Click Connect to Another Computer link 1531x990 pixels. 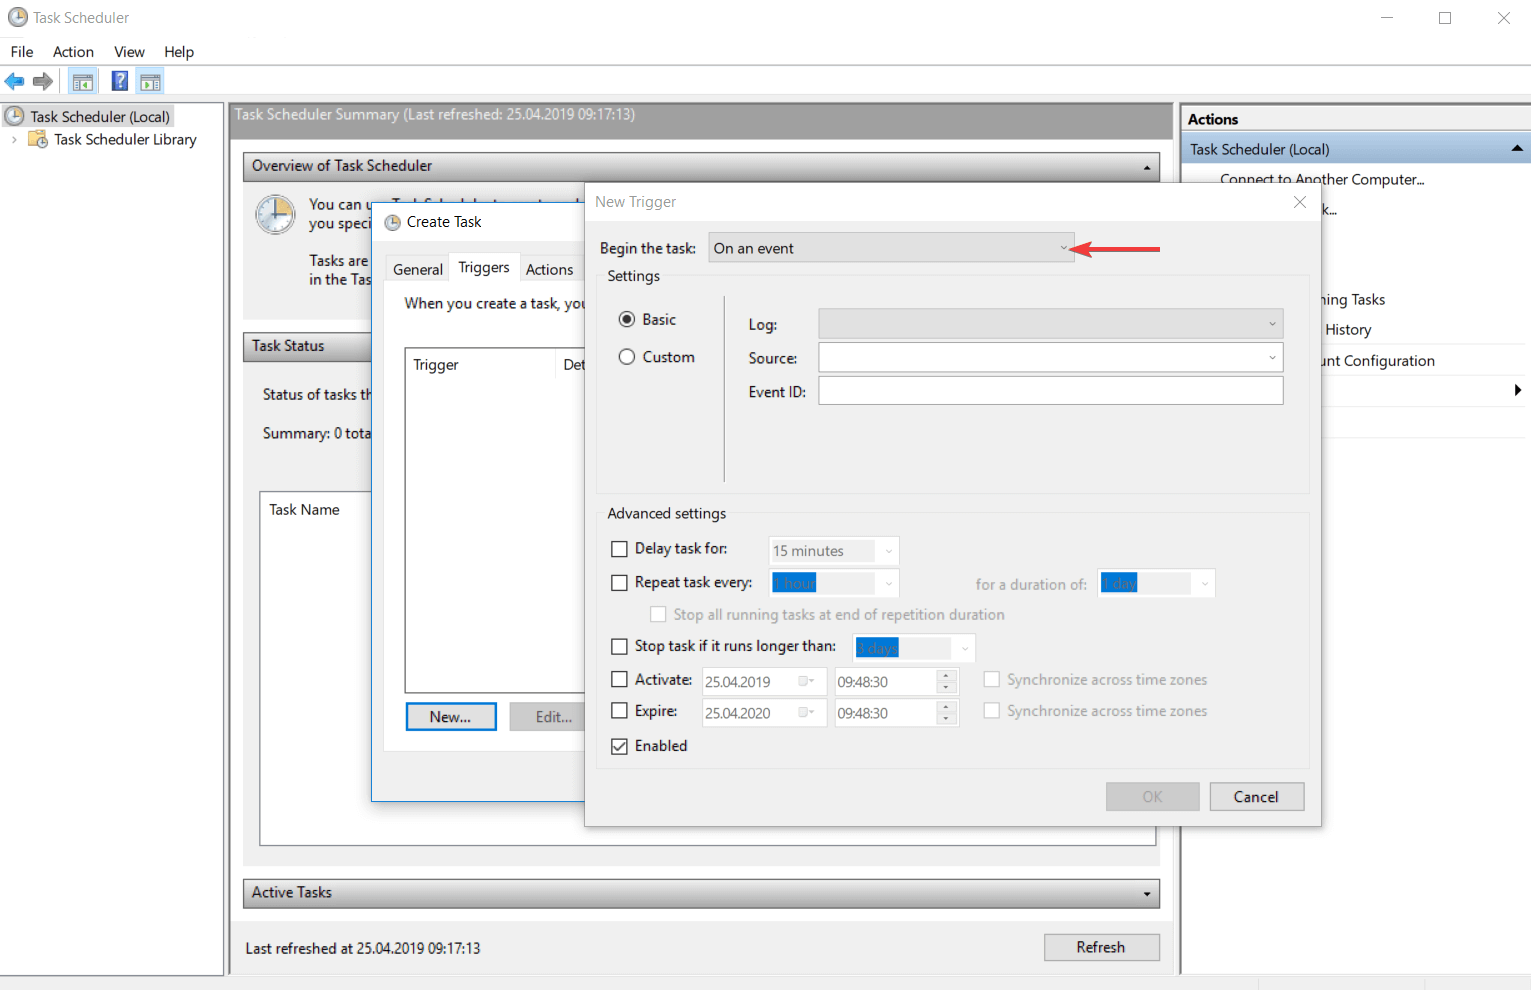click(1322, 179)
